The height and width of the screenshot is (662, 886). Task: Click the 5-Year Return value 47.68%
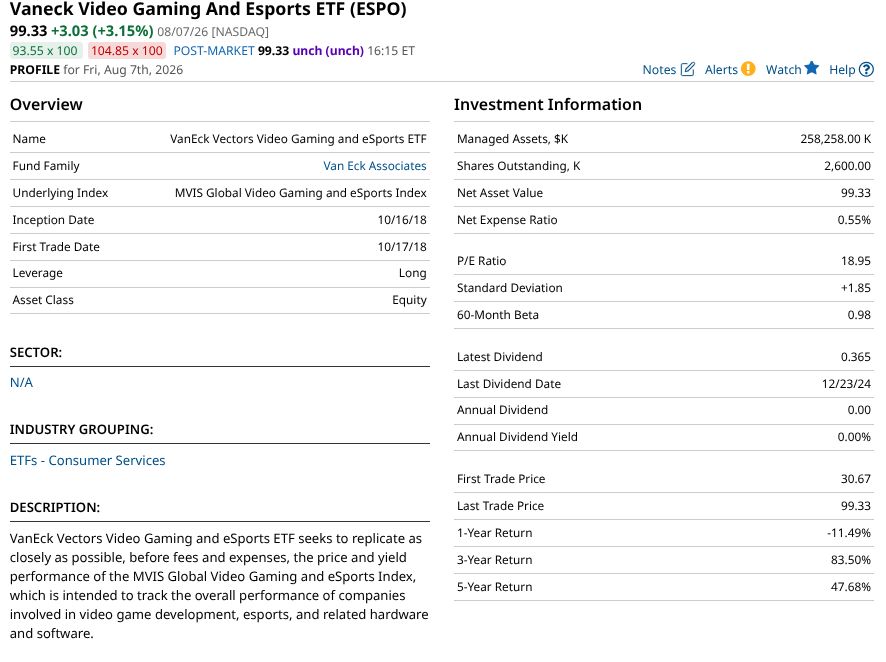(850, 587)
